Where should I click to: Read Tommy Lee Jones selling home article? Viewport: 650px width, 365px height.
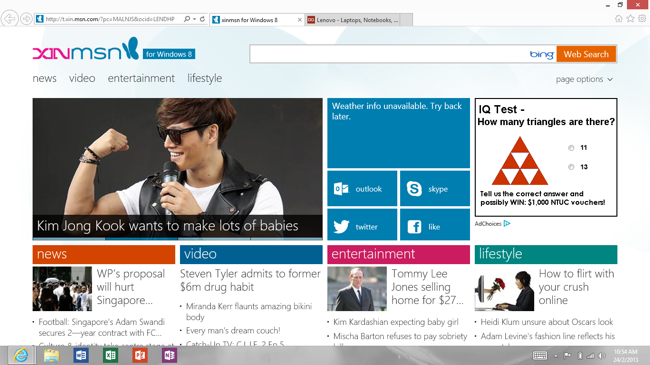point(427,287)
